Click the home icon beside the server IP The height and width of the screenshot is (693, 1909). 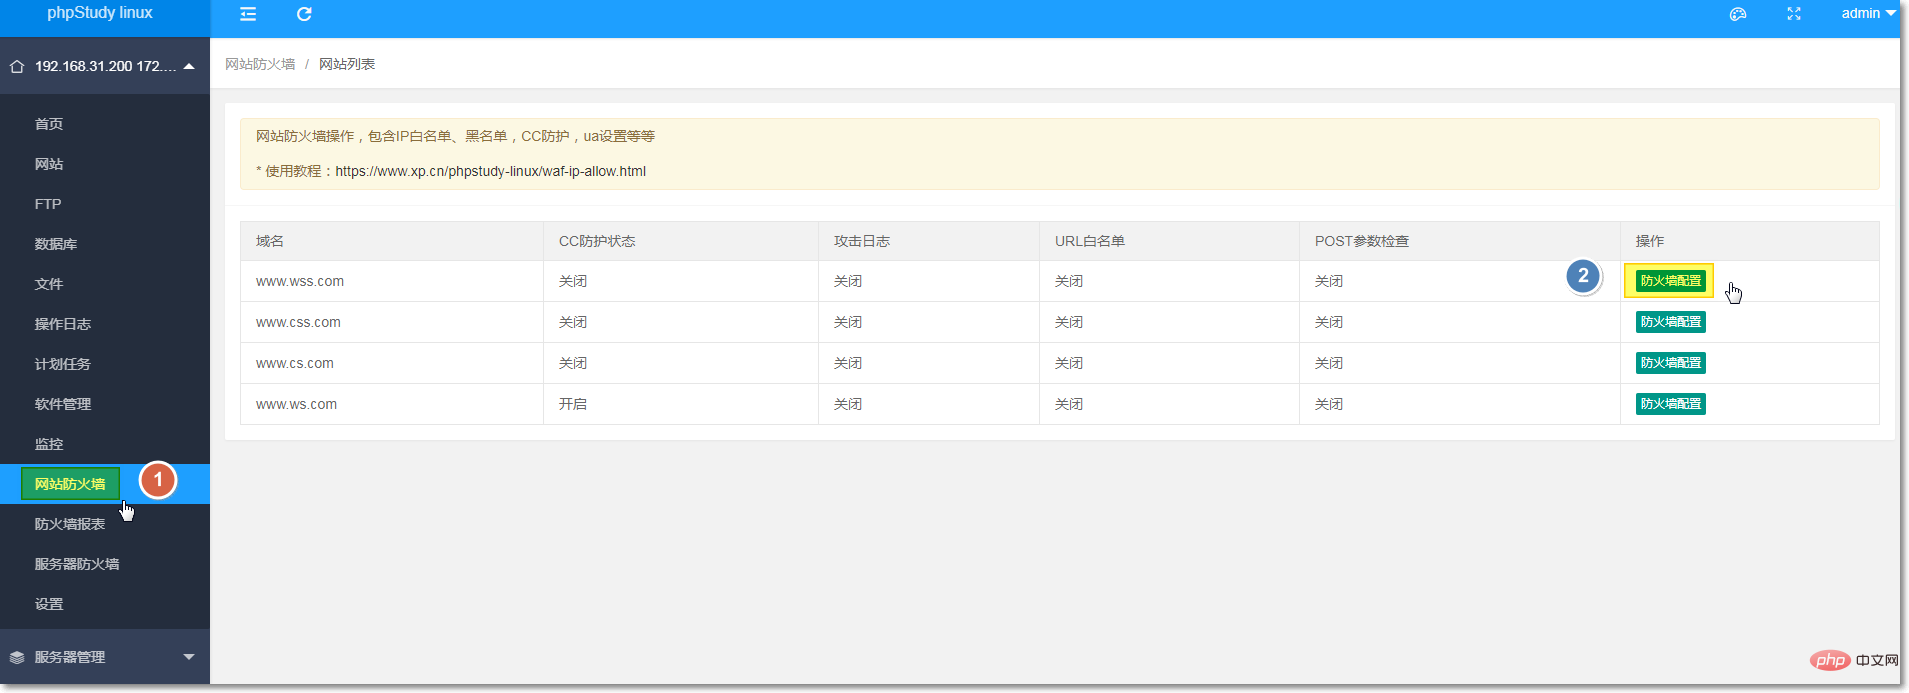(x=17, y=67)
